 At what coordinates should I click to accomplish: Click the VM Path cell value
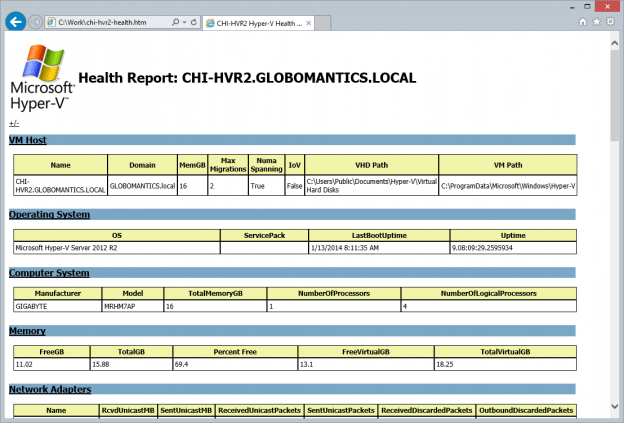pos(508,186)
